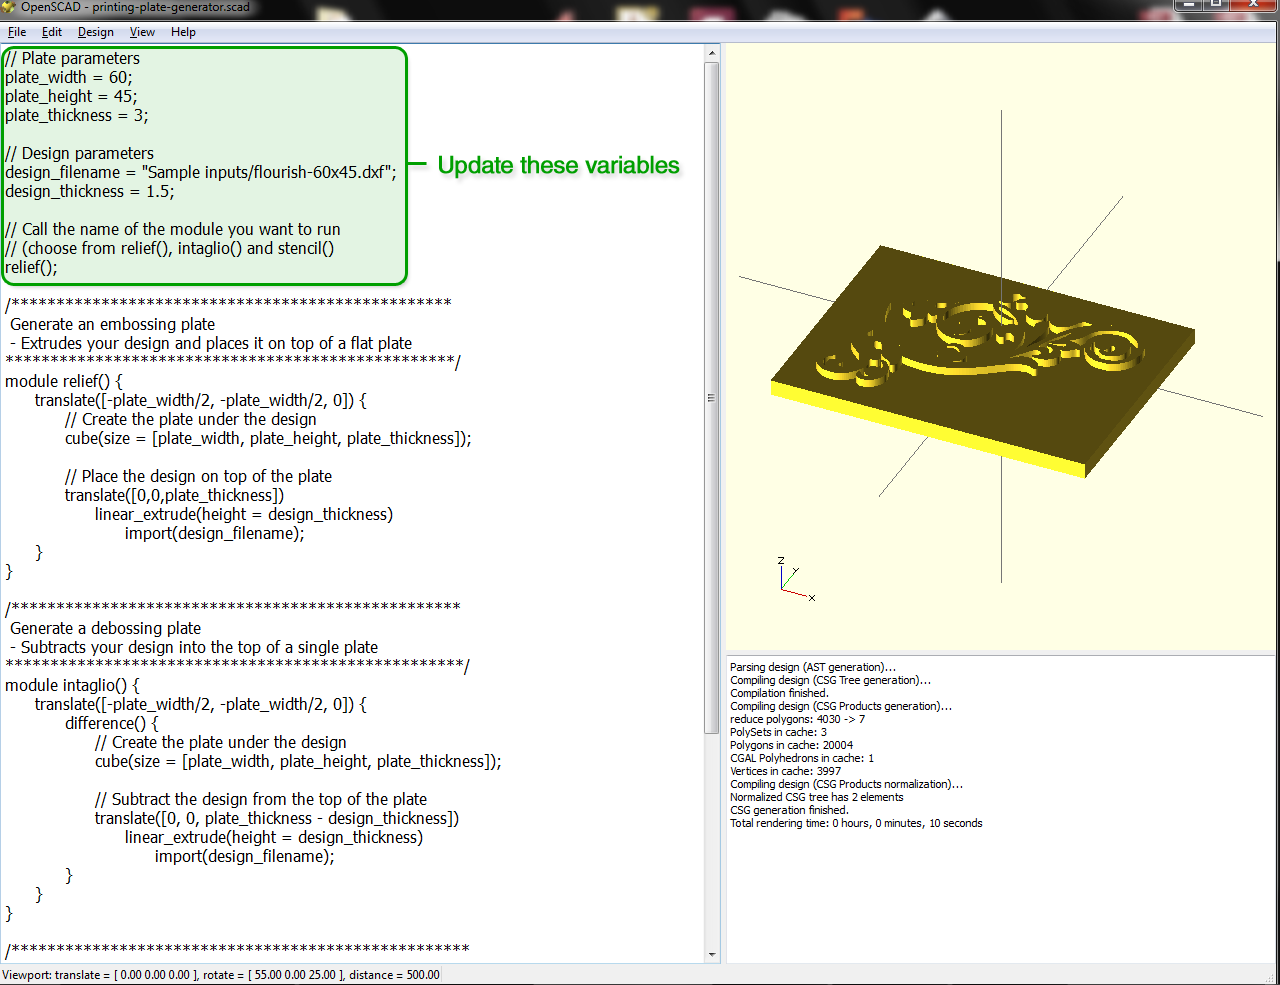Open the File menu
Viewport: 1280px width, 985px height.
click(17, 32)
